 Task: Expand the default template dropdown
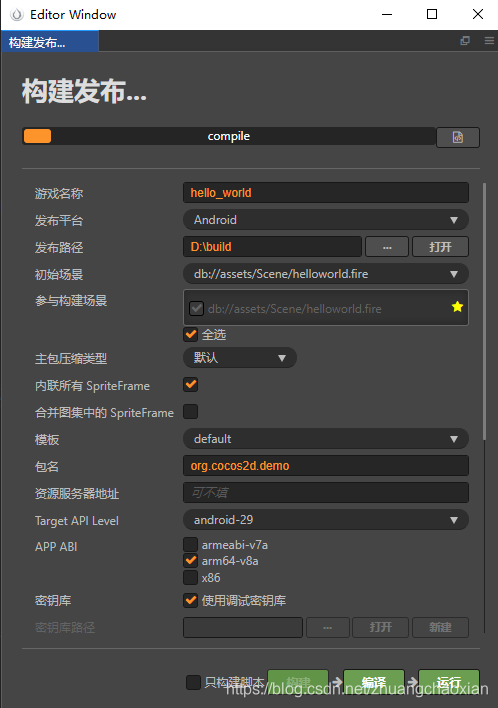click(x=326, y=439)
